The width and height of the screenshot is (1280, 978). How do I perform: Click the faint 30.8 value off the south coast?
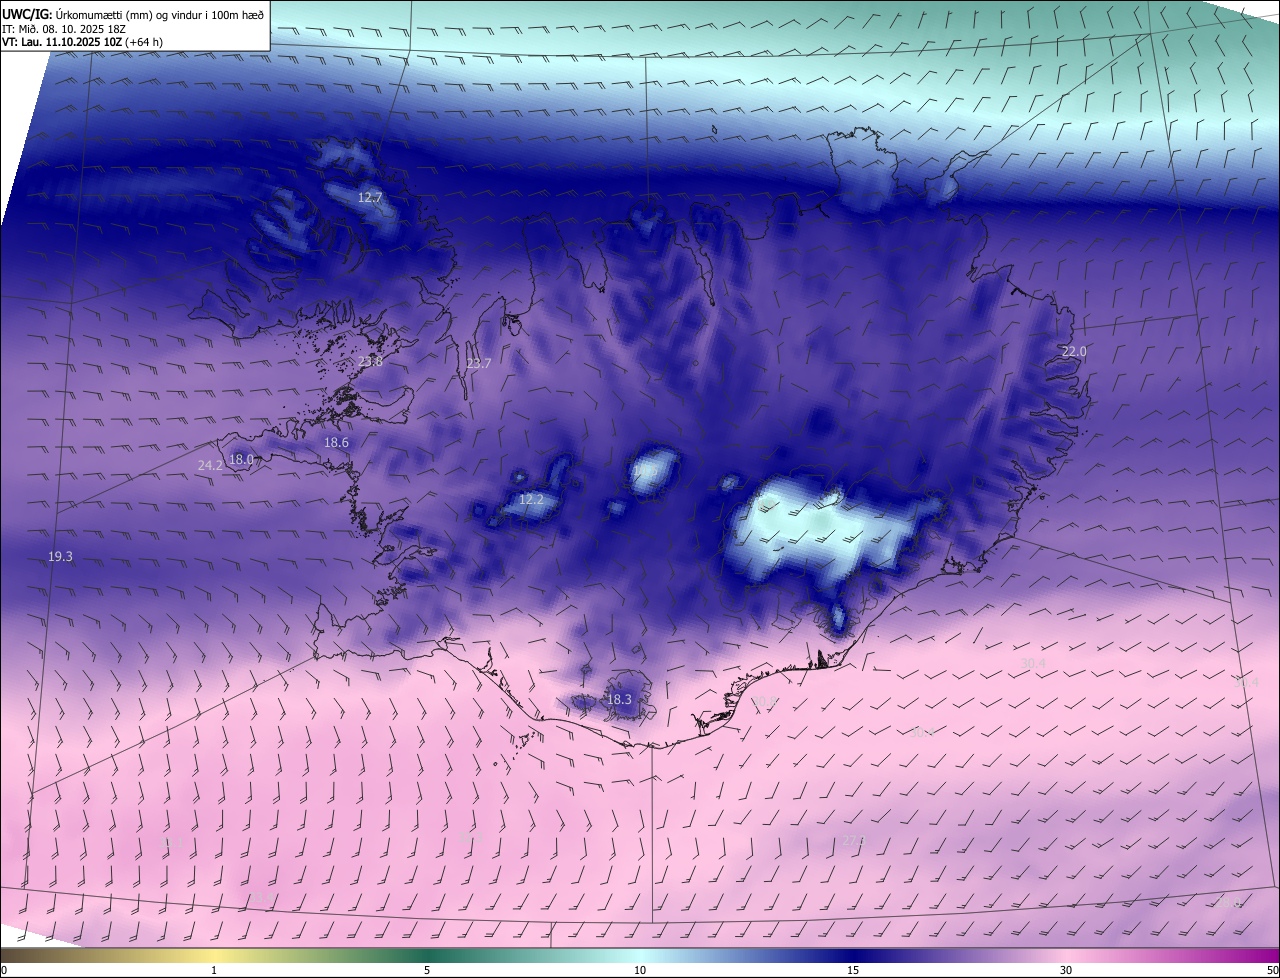click(763, 702)
